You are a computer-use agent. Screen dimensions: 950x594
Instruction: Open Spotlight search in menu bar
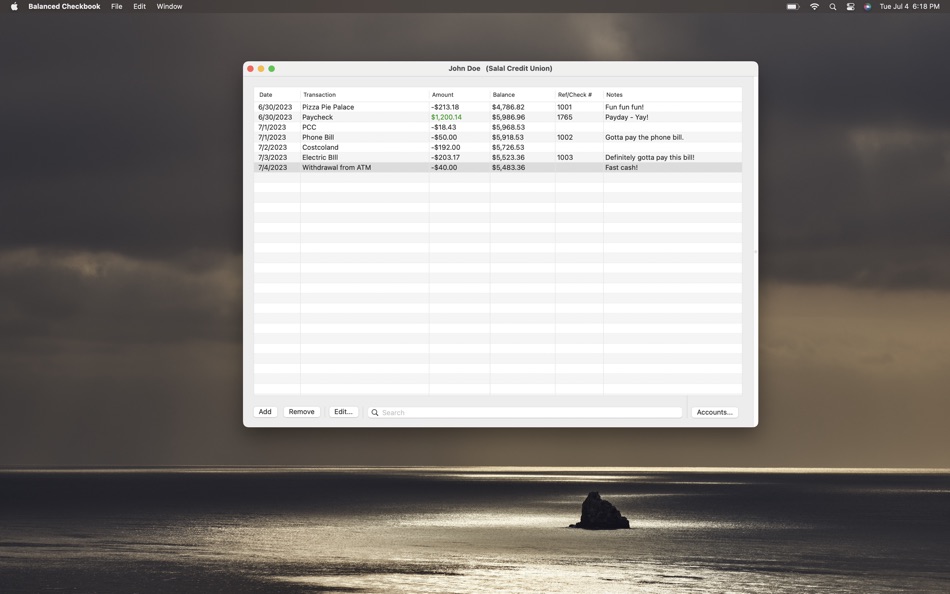(x=832, y=6)
